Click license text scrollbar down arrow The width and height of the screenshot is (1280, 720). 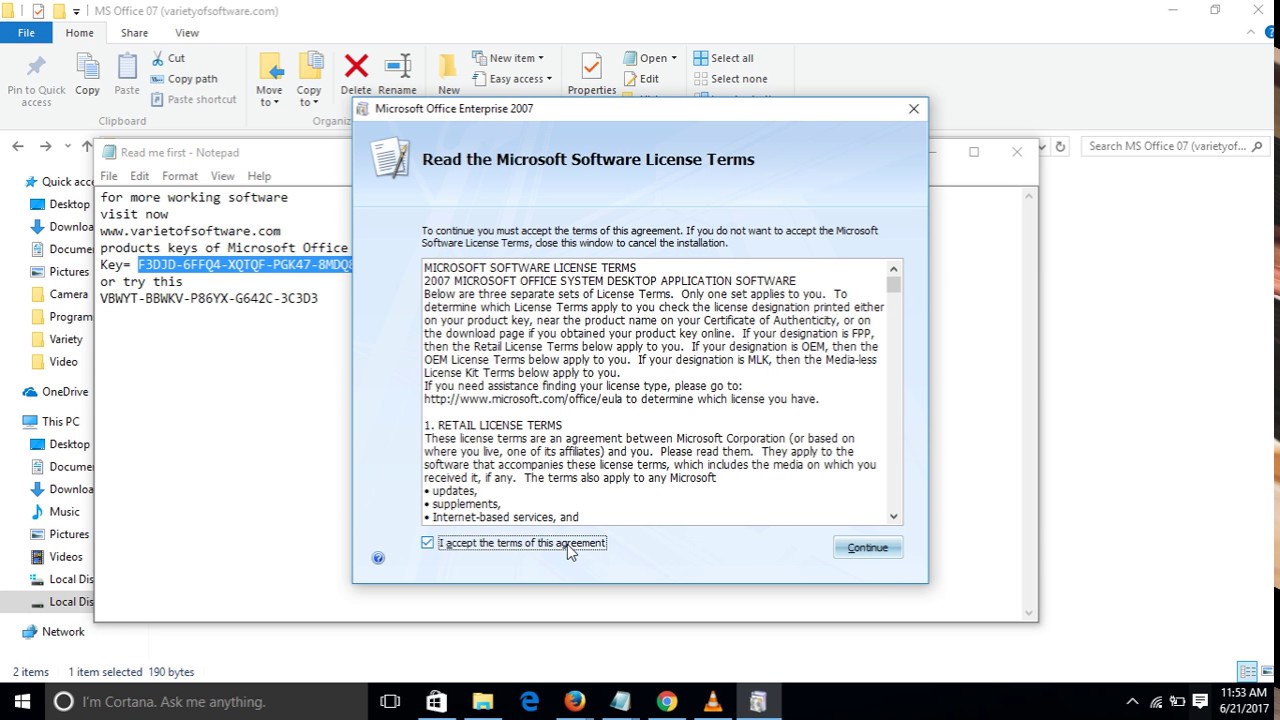coord(894,517)
